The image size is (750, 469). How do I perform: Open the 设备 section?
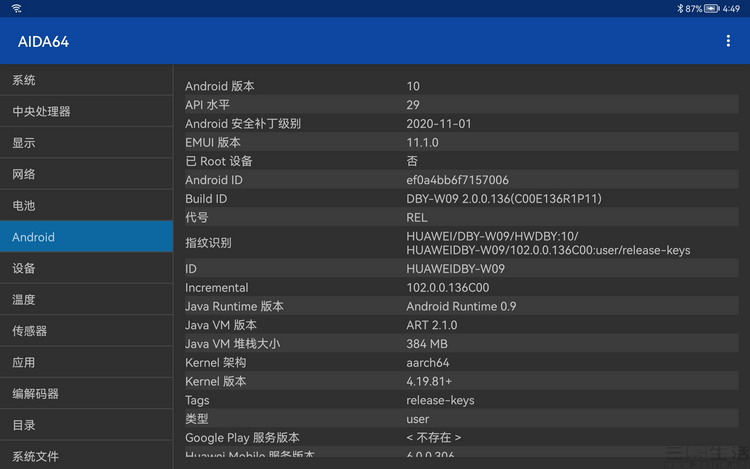pyautogui.click(x=86, y=268)
